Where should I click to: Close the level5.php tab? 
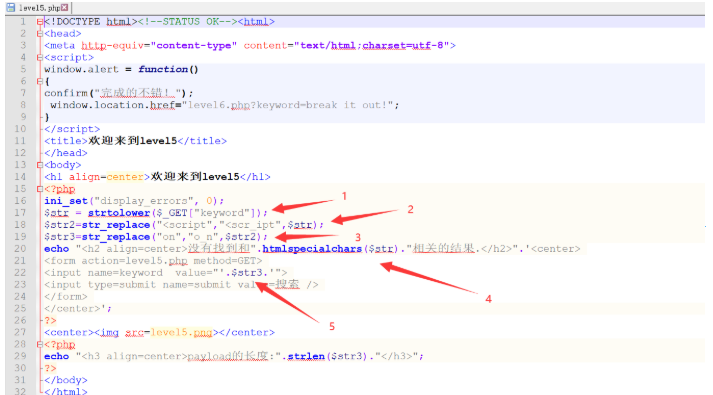pyautogui.click(x=65, y=8)
